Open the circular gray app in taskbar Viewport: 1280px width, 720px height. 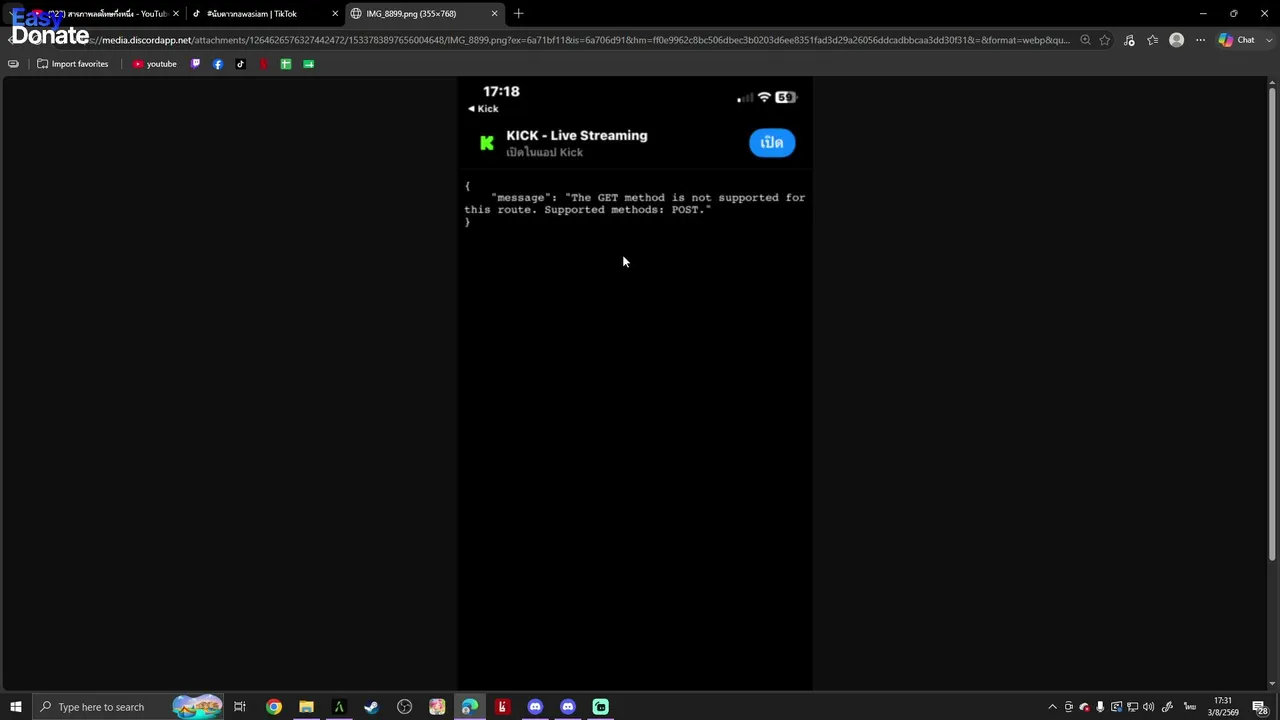click(404, 707)
